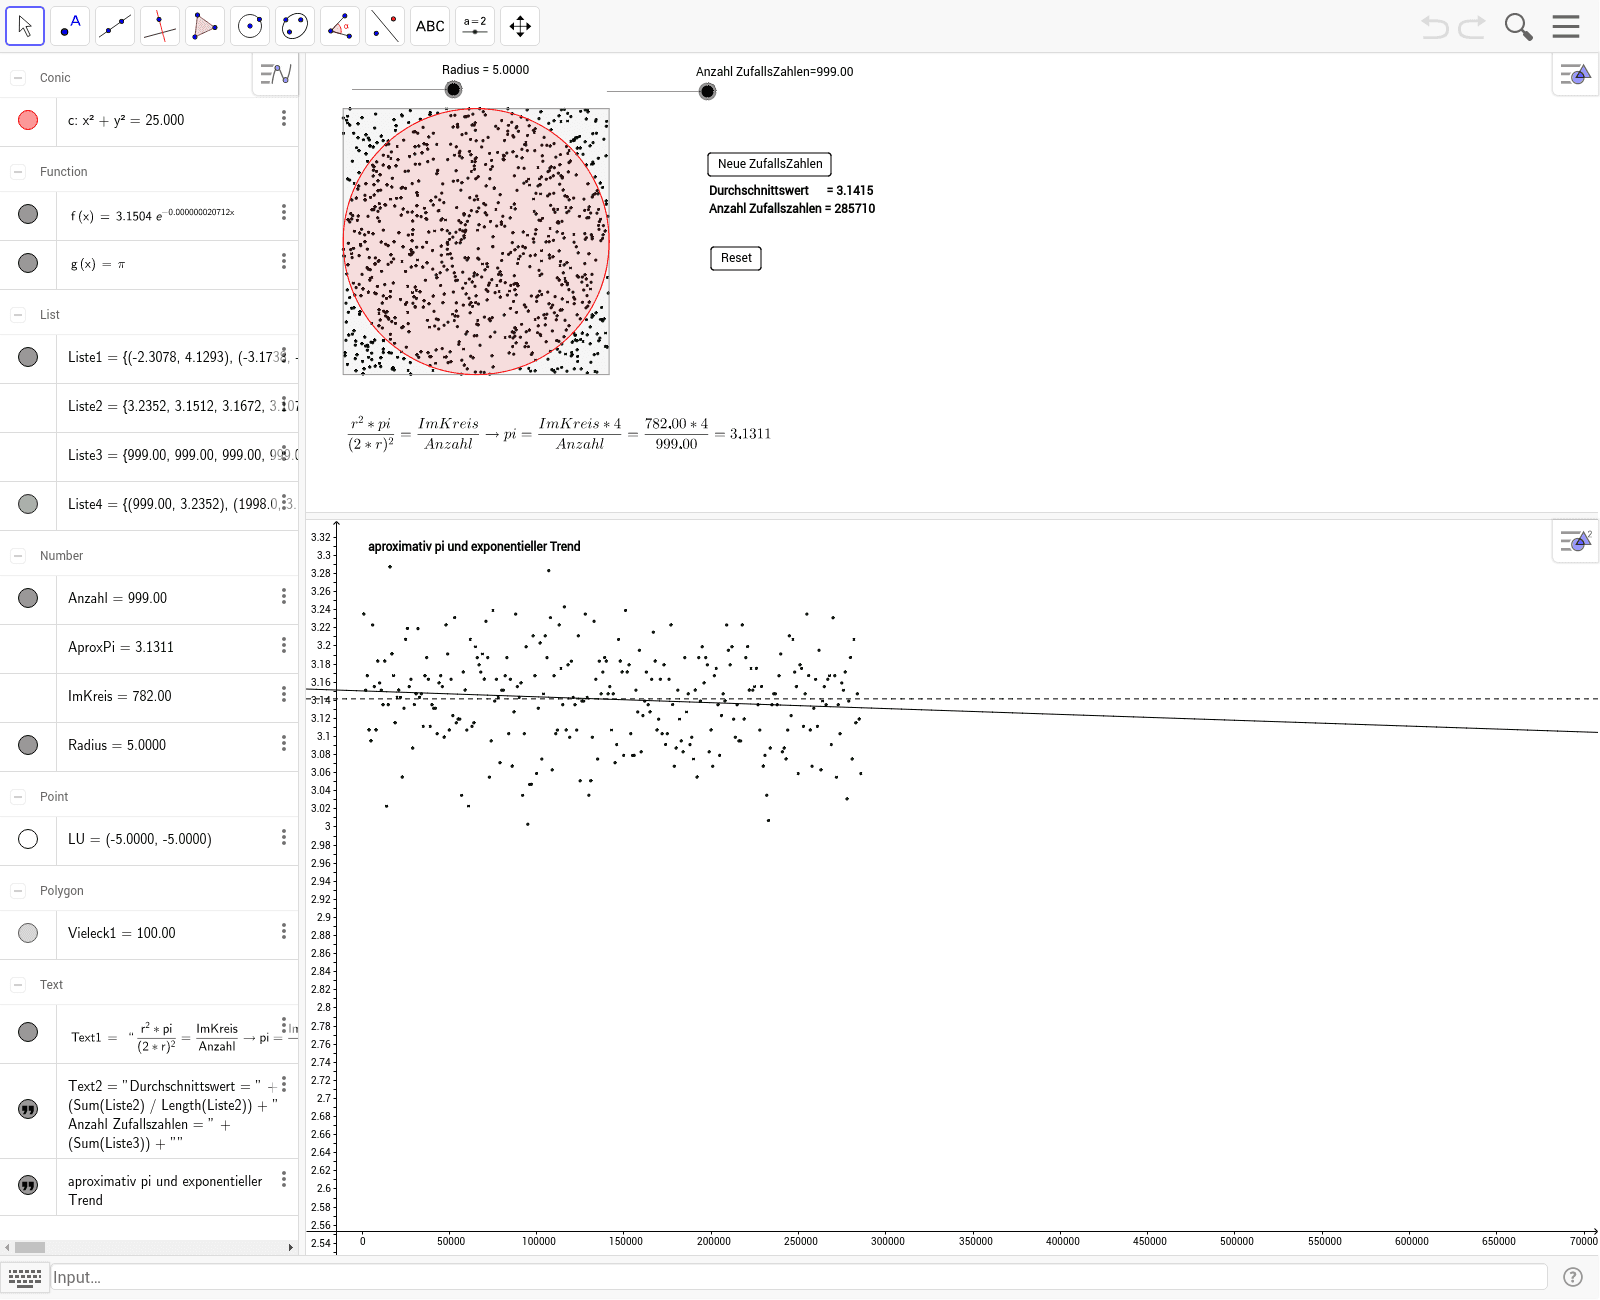
Task: Open Algebra view style bar
Action: click(275, 74)
